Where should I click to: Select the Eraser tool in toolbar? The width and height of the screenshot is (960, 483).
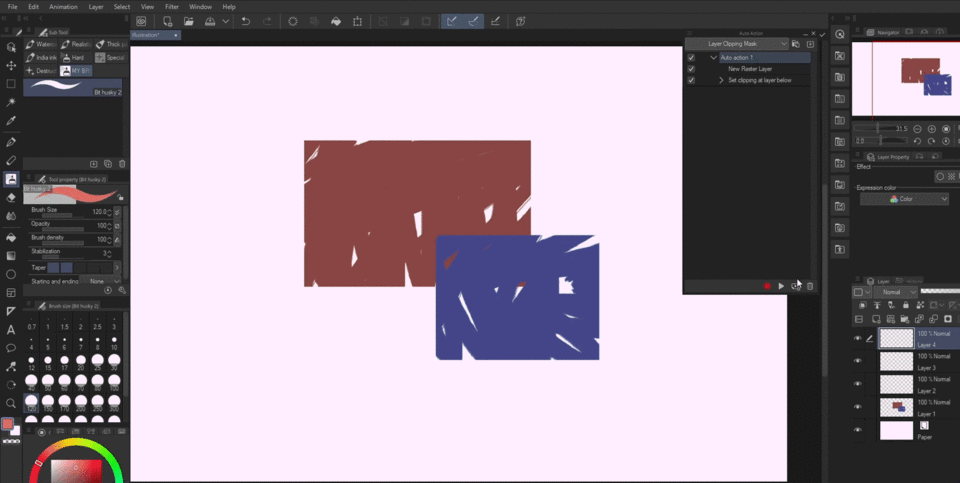pos(11,198)
